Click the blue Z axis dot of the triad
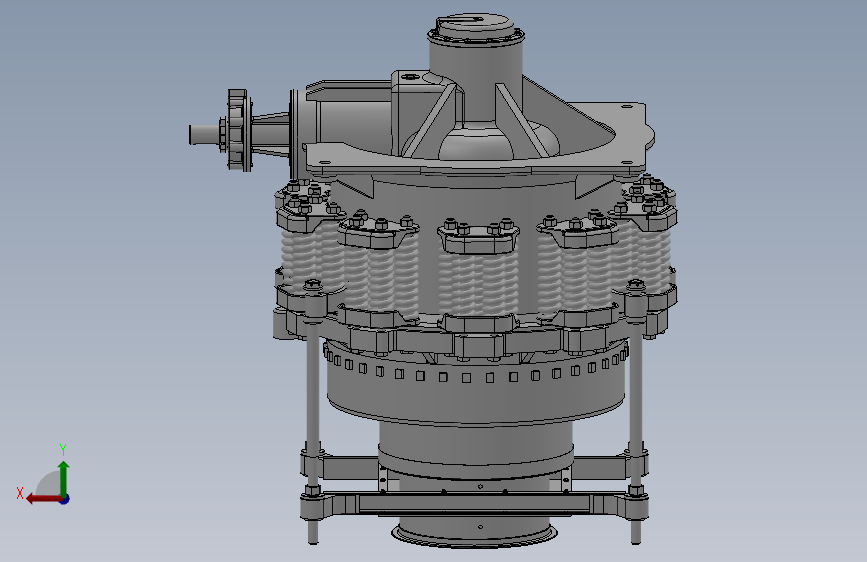 (x=65, y=499)
